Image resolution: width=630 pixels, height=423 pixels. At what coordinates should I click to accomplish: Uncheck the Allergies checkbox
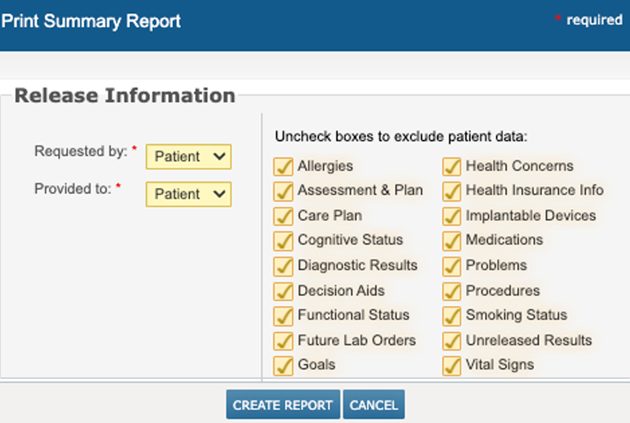(282, 166)
